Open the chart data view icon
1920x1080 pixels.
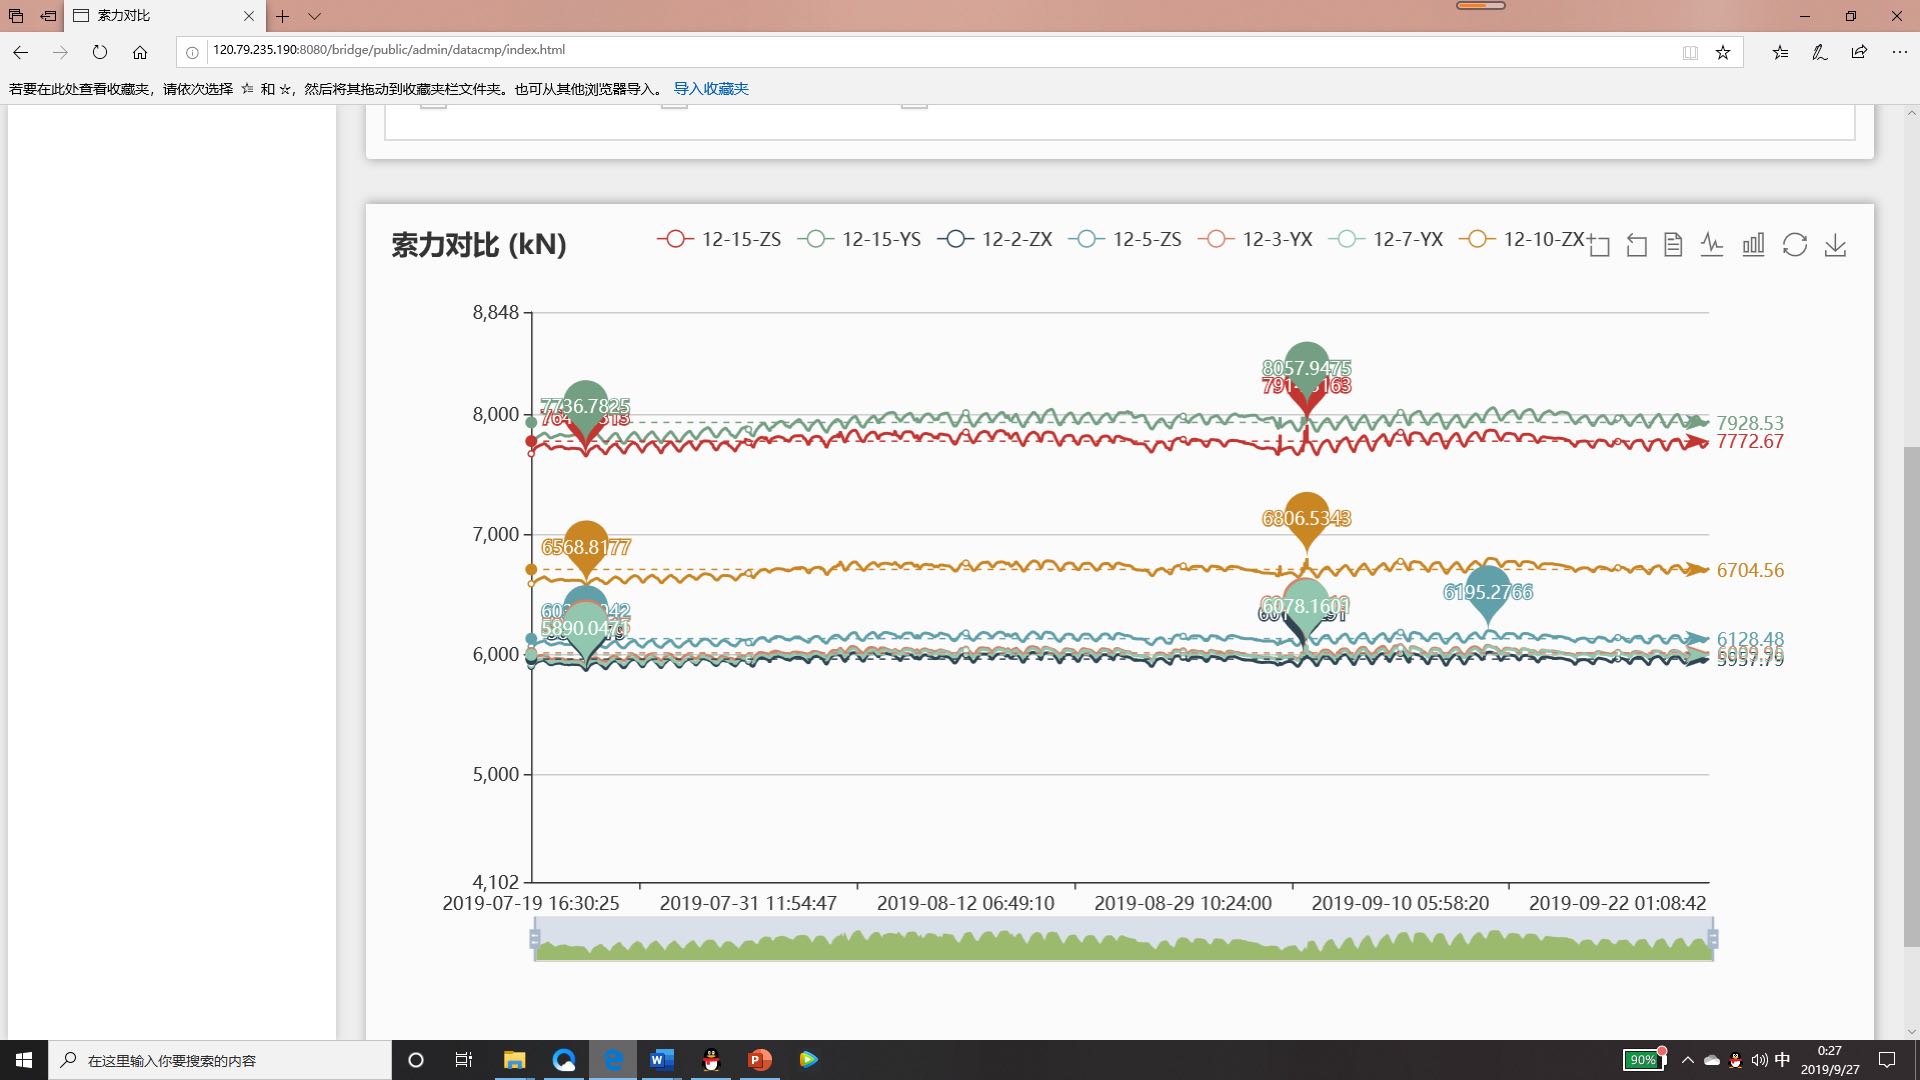(x=1673, y=245)
